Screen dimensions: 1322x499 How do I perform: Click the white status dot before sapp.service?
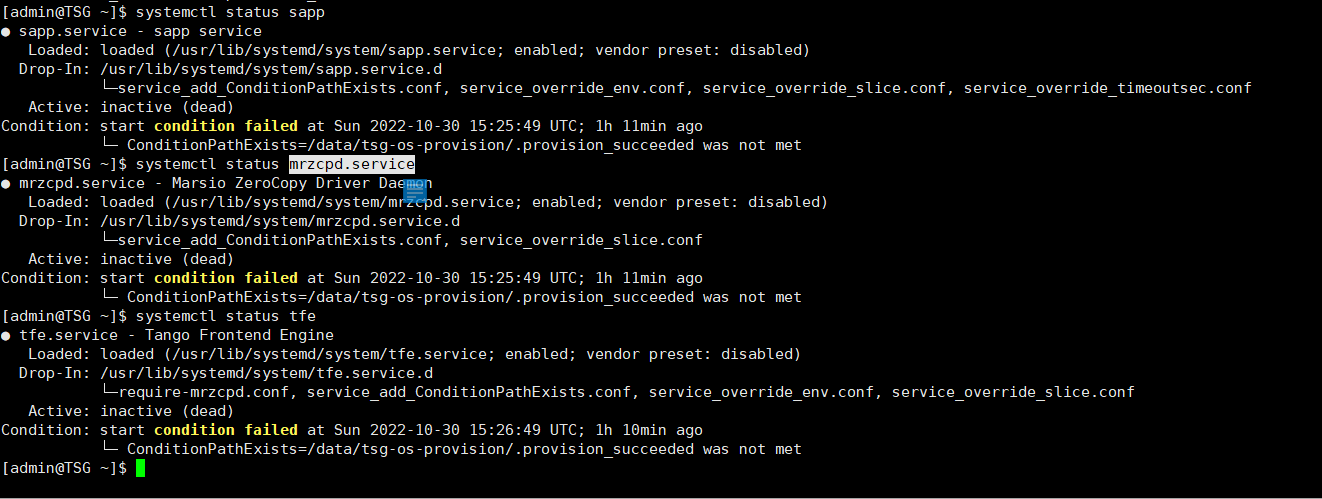[7, 31]
